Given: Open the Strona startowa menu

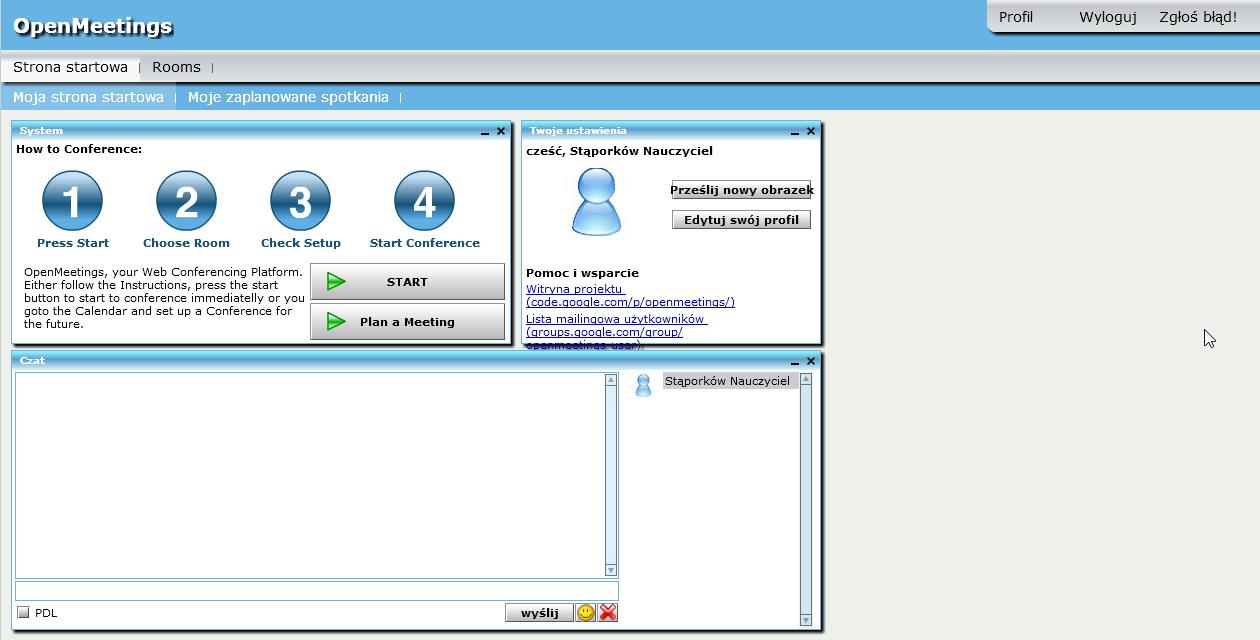Looking at the screenshot, I should pos(70,67).
